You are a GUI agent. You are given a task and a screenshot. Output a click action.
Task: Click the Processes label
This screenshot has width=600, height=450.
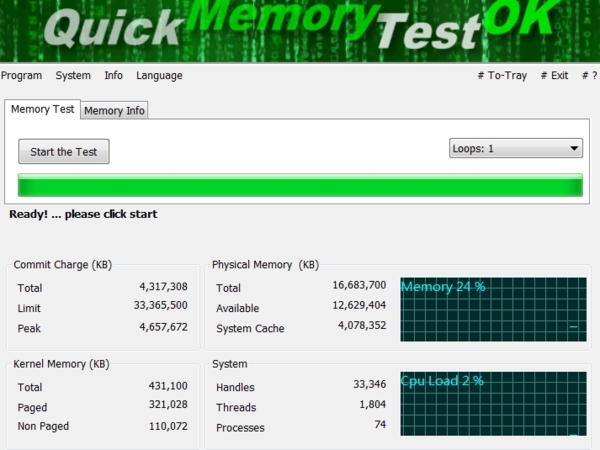click(x=240, y=428)
